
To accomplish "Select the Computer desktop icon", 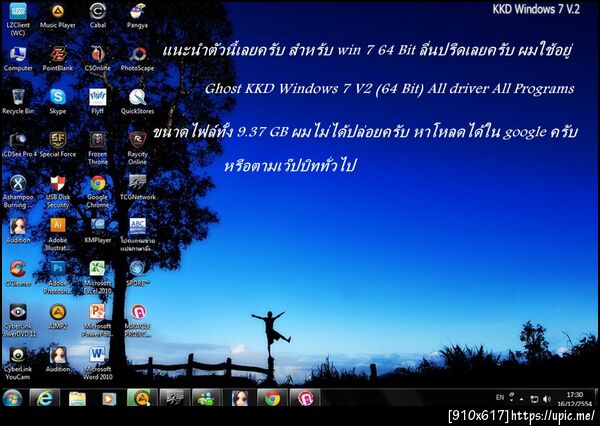I will point(18,59).
